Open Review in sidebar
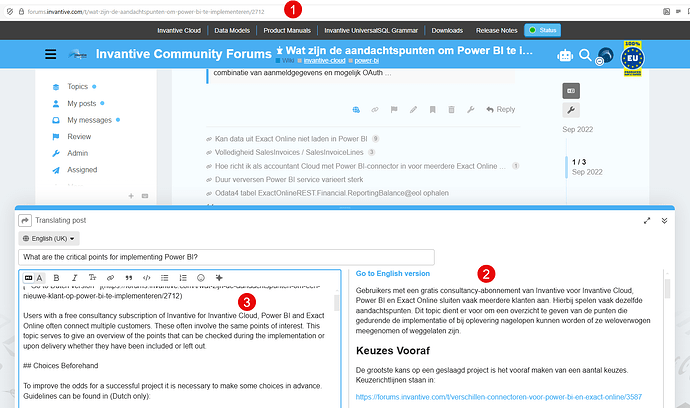Image resolution: width=690 pixels, height=408 pixels. [79, 137]
